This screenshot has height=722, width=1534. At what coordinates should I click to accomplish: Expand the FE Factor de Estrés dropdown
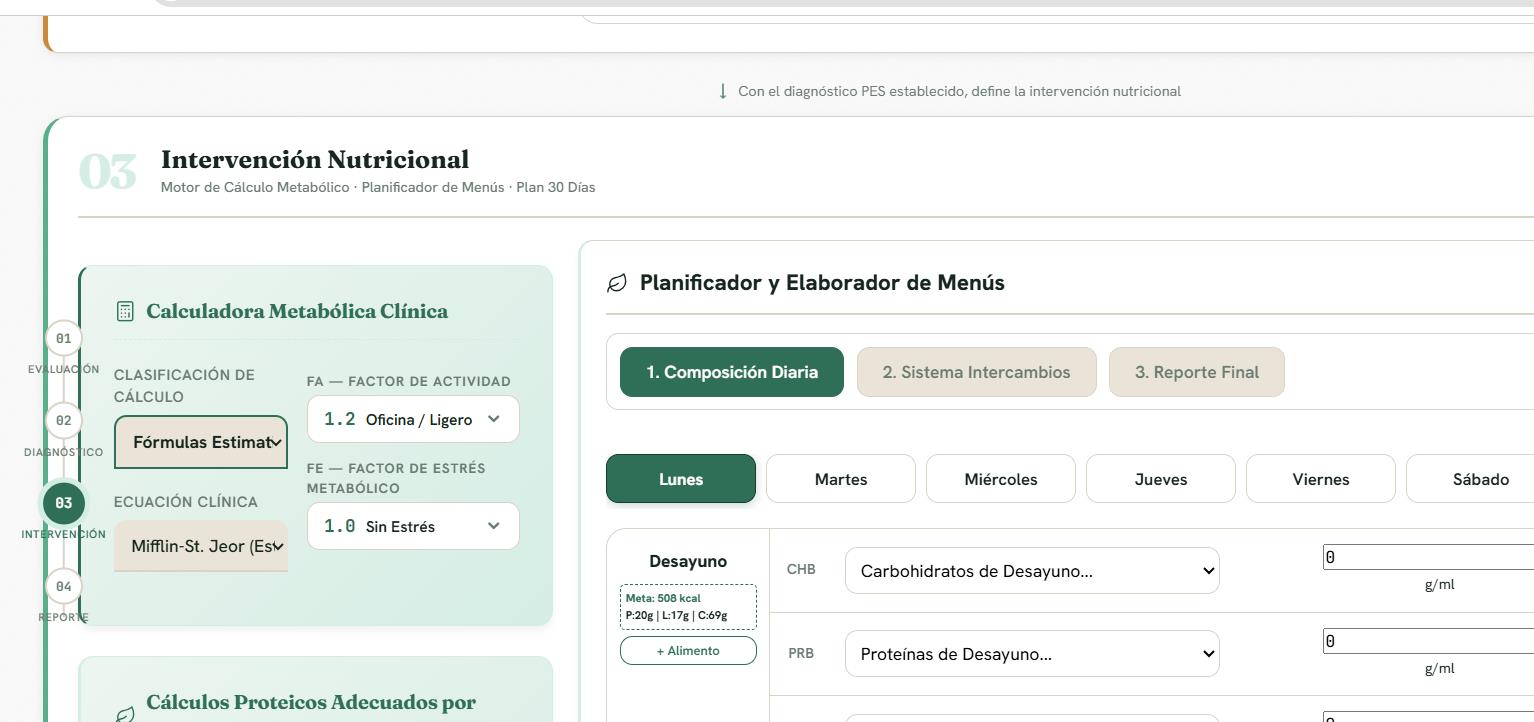tap(413, 526)
